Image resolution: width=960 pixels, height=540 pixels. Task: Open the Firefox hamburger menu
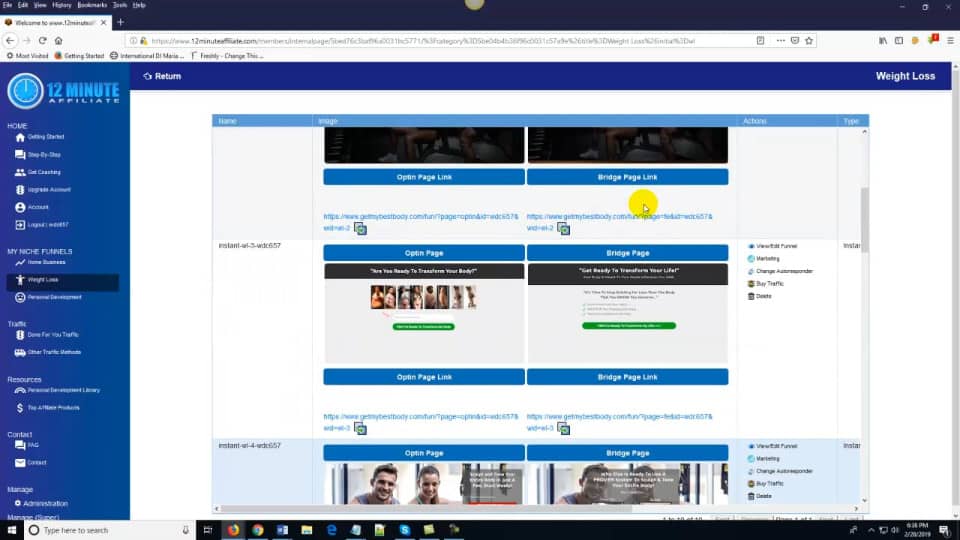click(x=950, y=41)
